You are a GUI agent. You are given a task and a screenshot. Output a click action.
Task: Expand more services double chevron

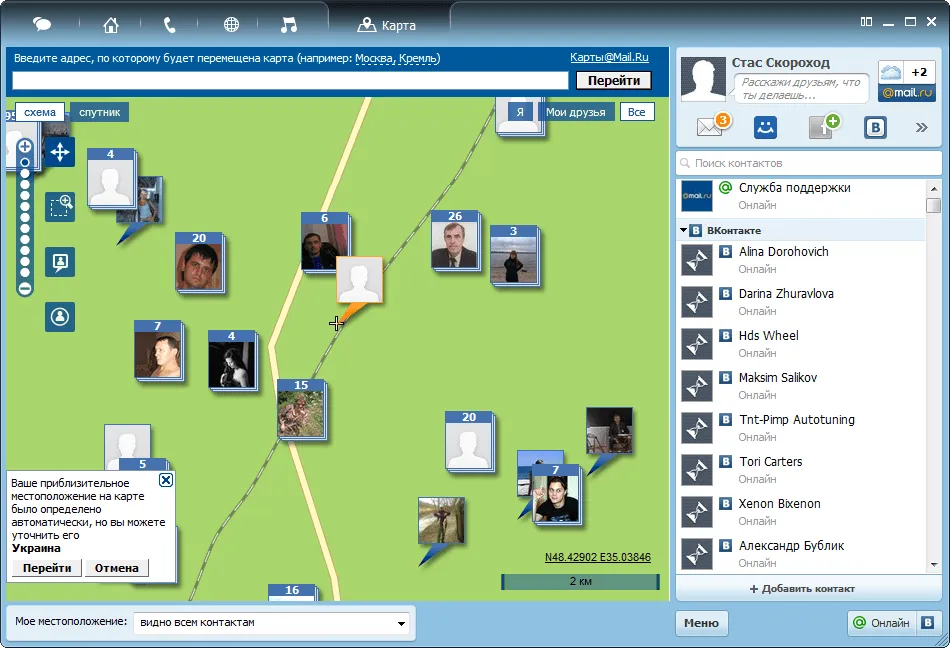(922, 127)
